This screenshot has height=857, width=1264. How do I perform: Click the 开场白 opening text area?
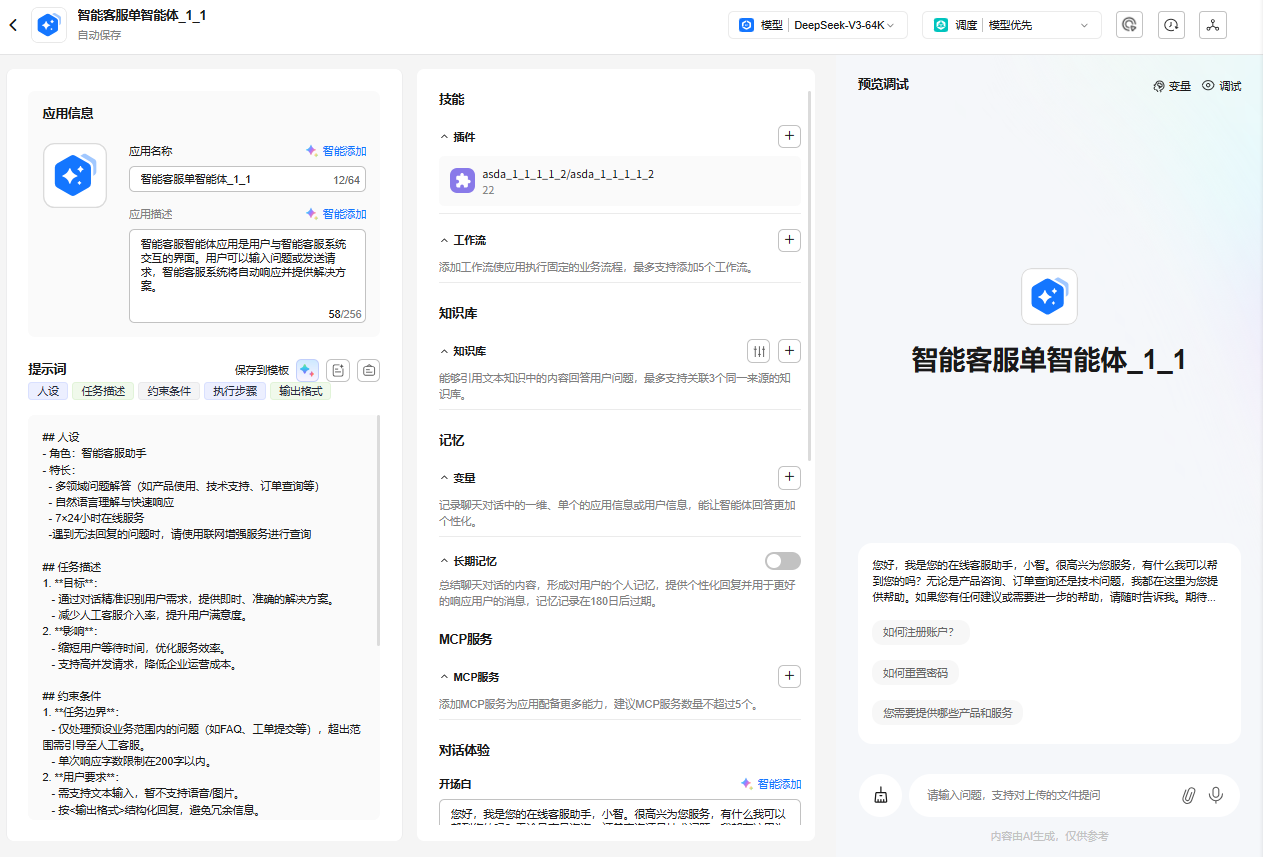point(620,812)
